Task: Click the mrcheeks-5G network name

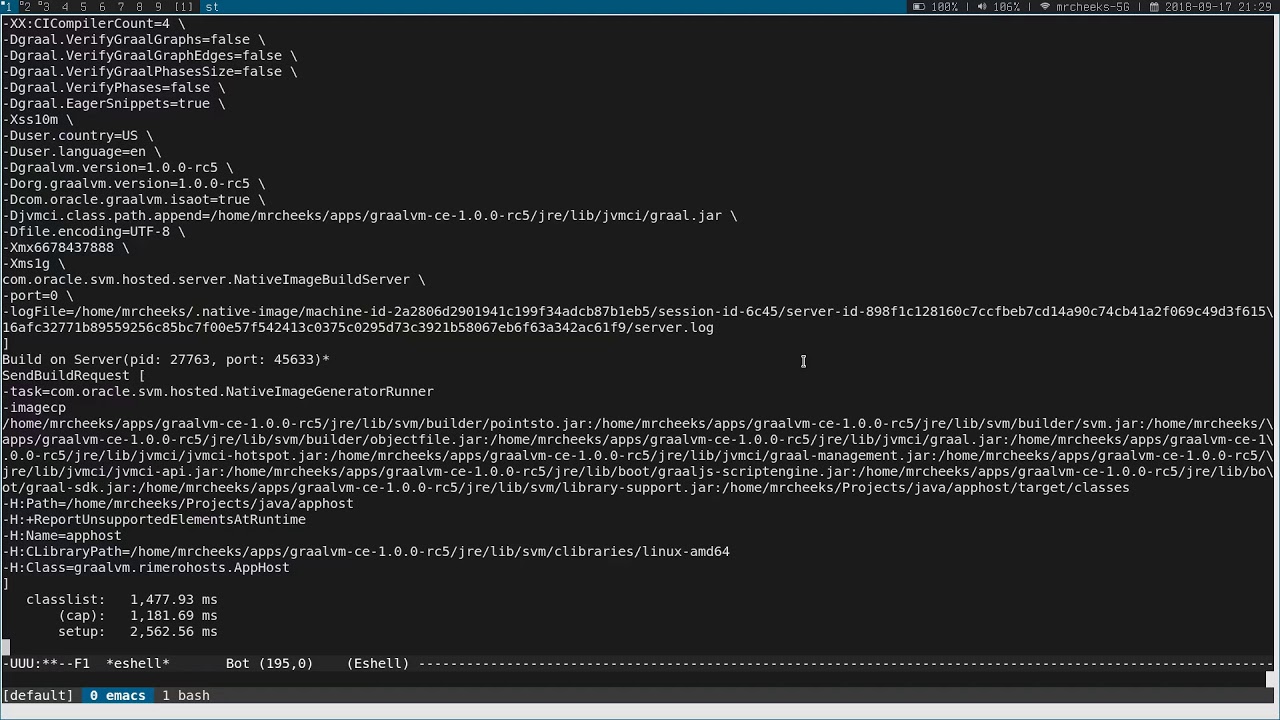Action: tap(1093, 7)
